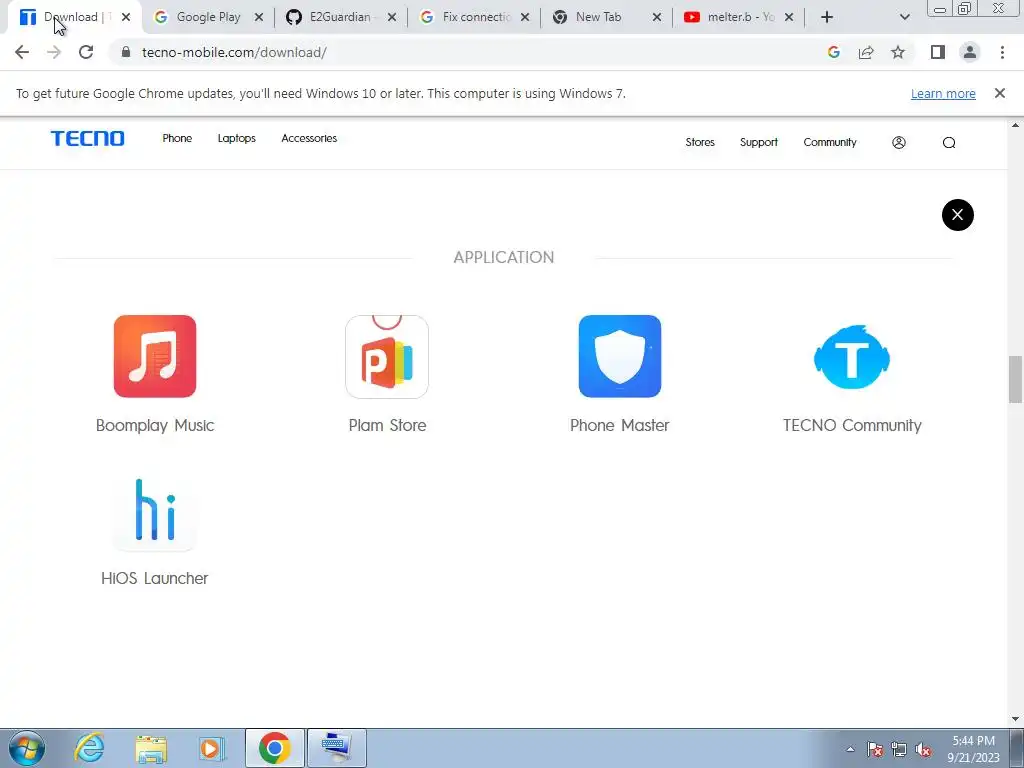This screenshot has width=1024, height=768.
Task: Reload the page
Action: click(x=86, y=52)
